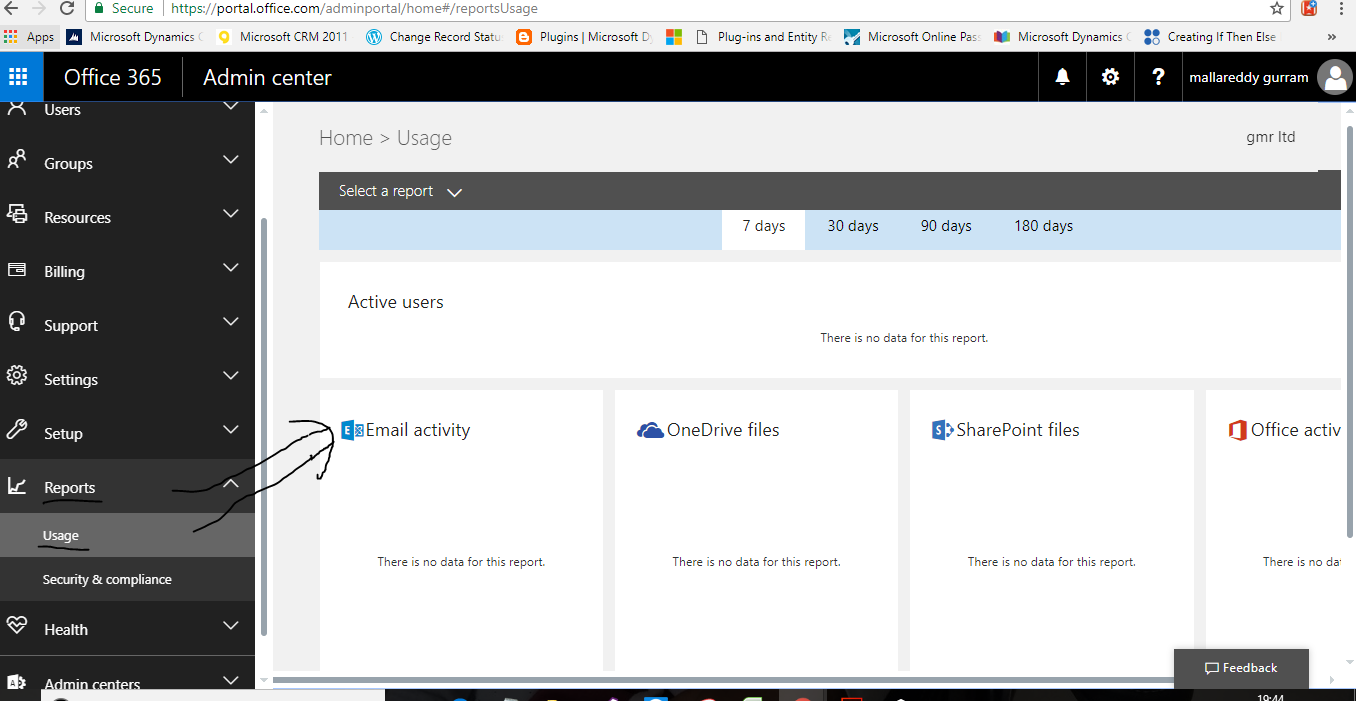
Task: Expand the Billing menu chevron
Action: 231,268
